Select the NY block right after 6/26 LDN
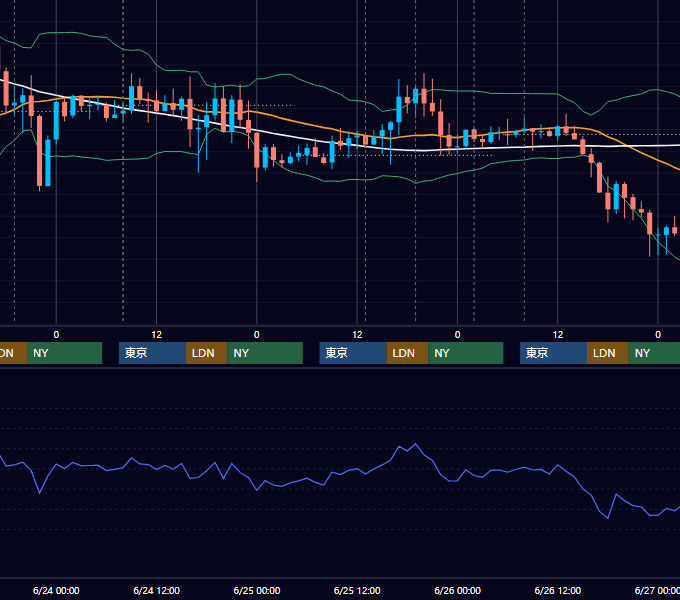 (x=654, y=353)
